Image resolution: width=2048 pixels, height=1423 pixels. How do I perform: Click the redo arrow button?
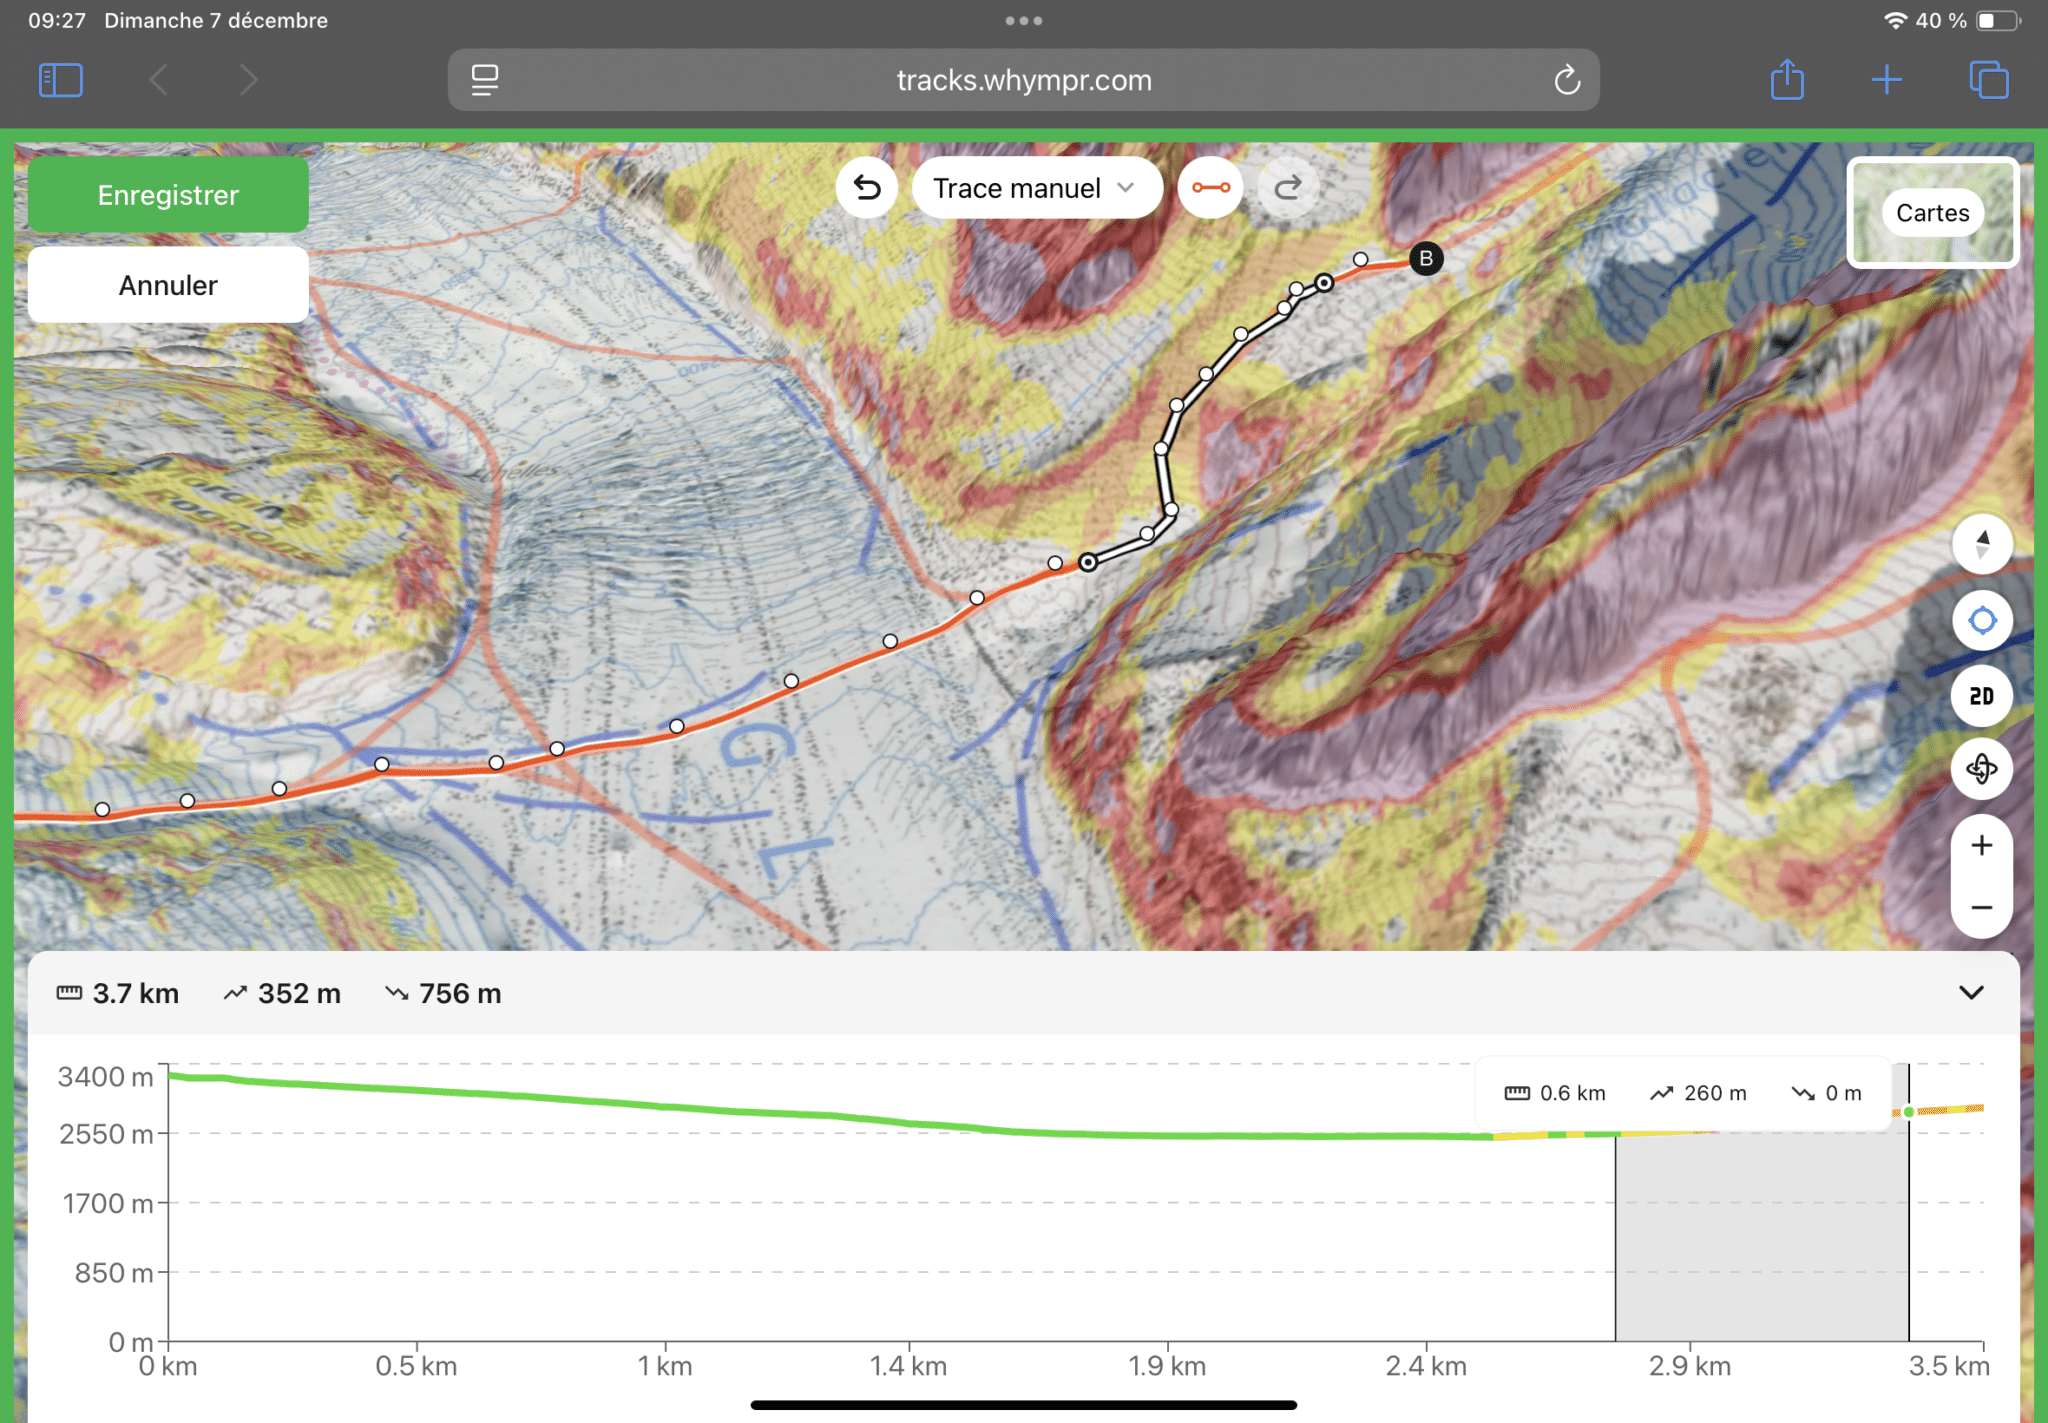coord(1287,188)
